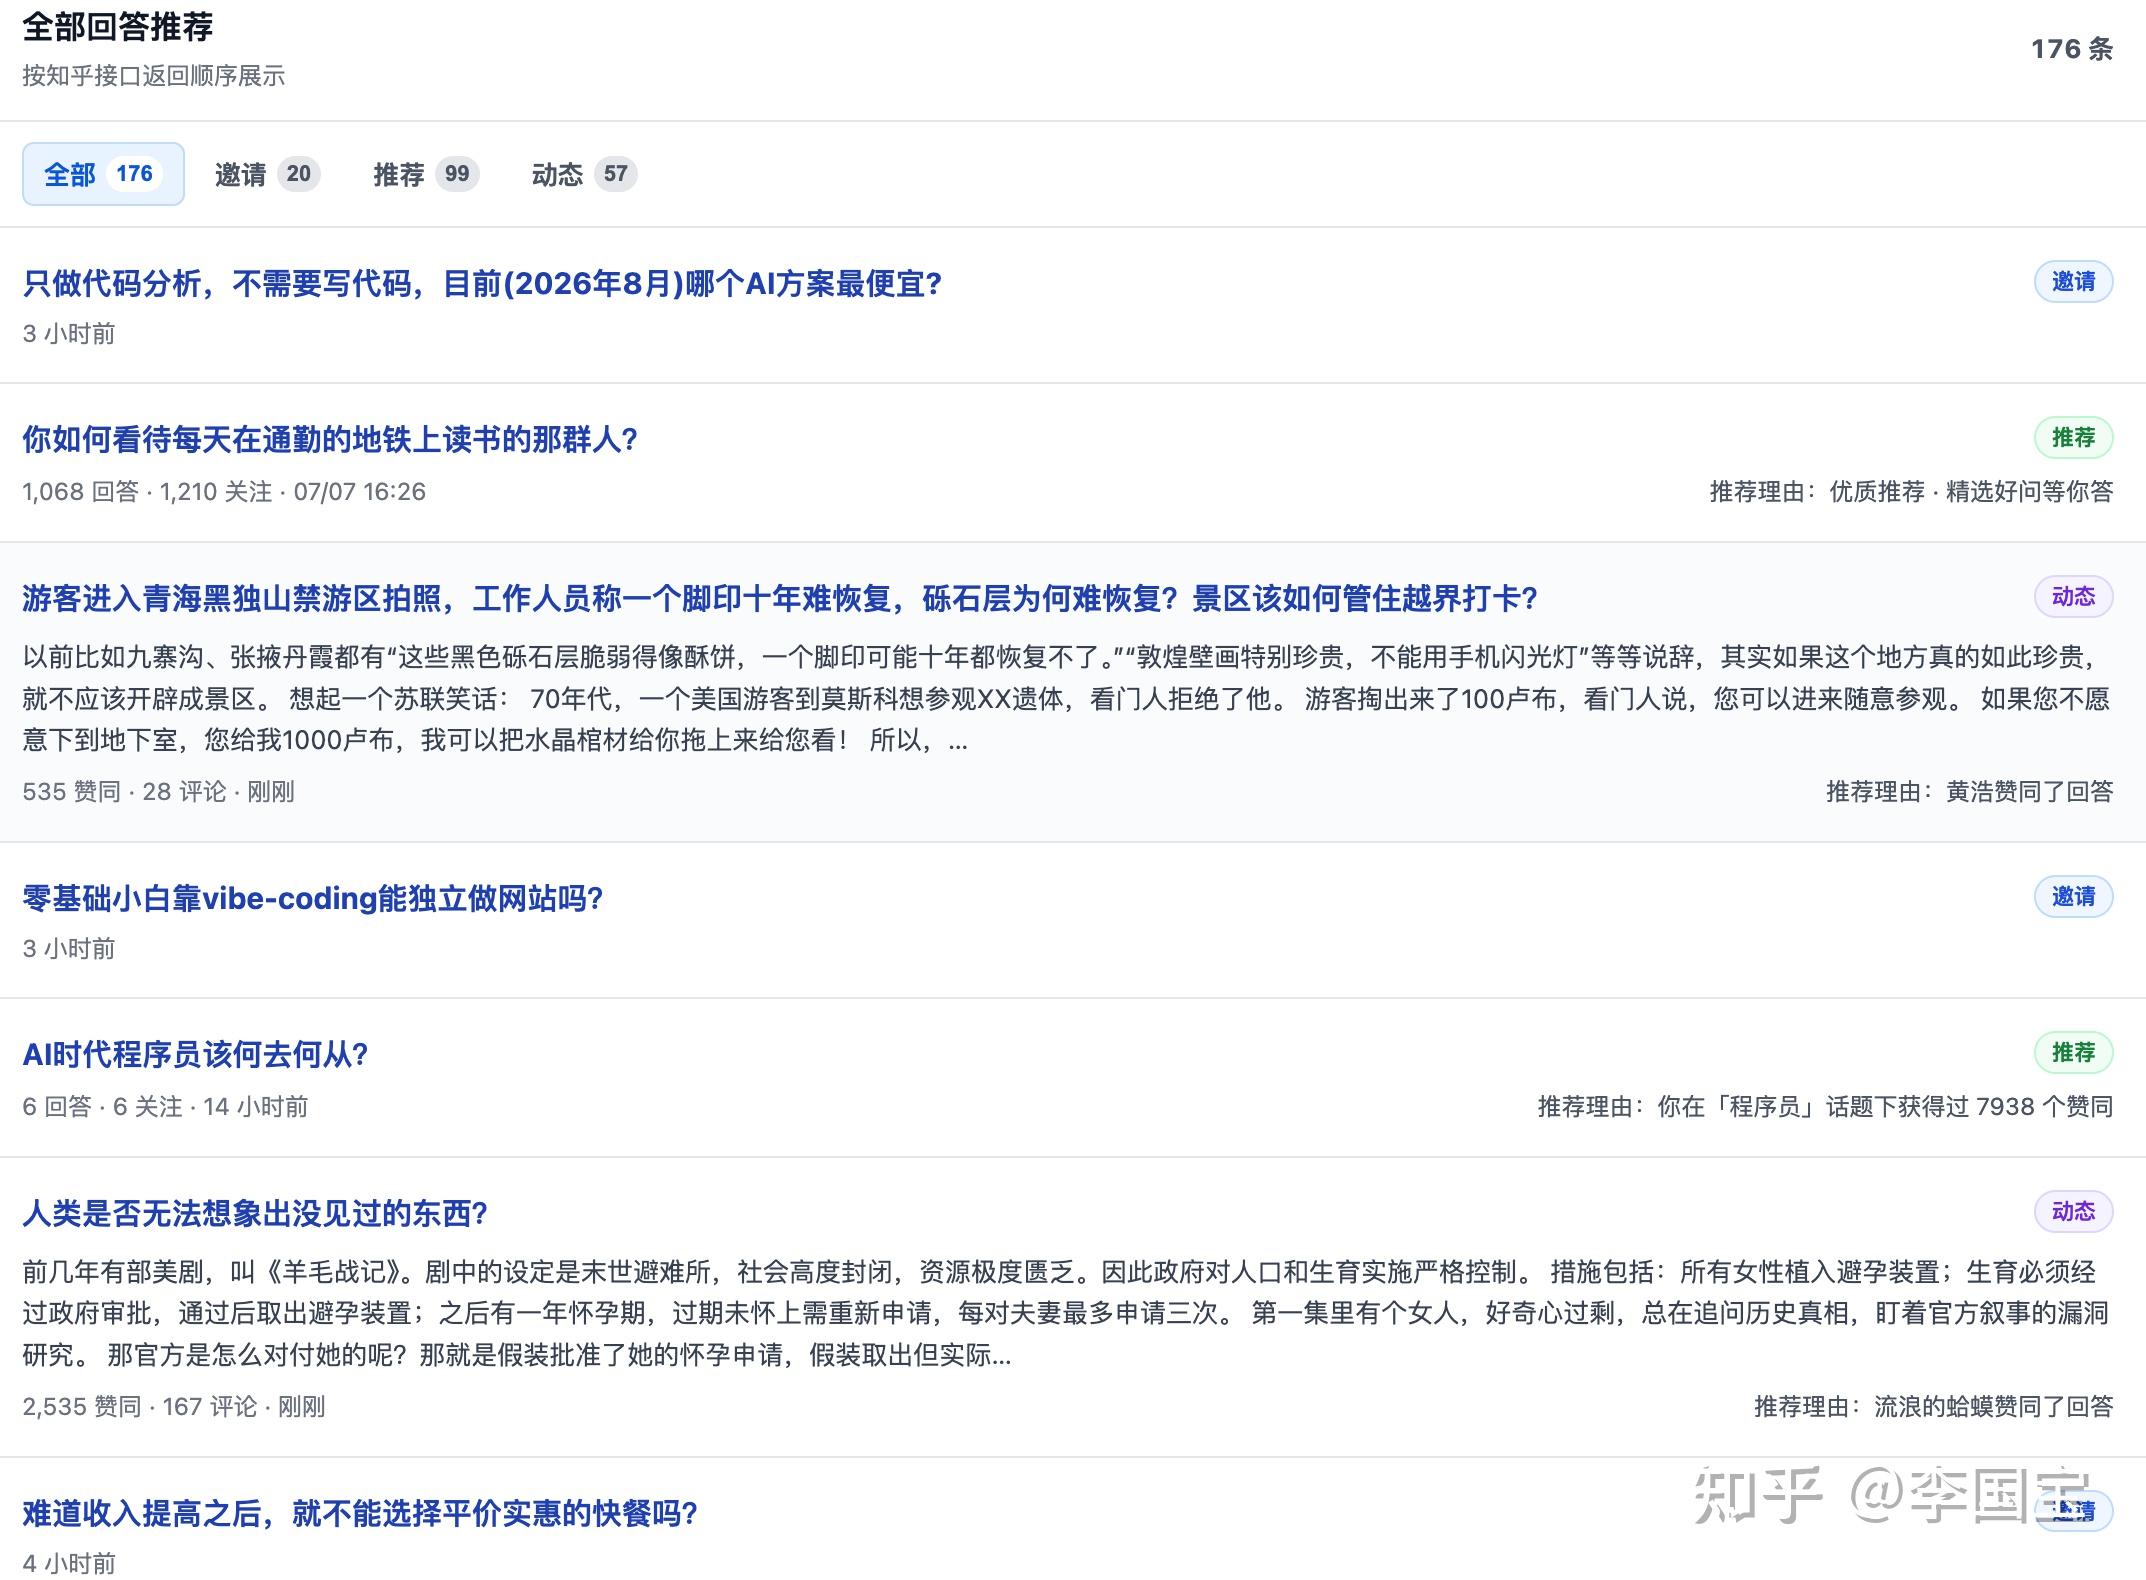
Task: Click 推荐 badge on the AI时代程序员 row
Action: point(2073,1052)
